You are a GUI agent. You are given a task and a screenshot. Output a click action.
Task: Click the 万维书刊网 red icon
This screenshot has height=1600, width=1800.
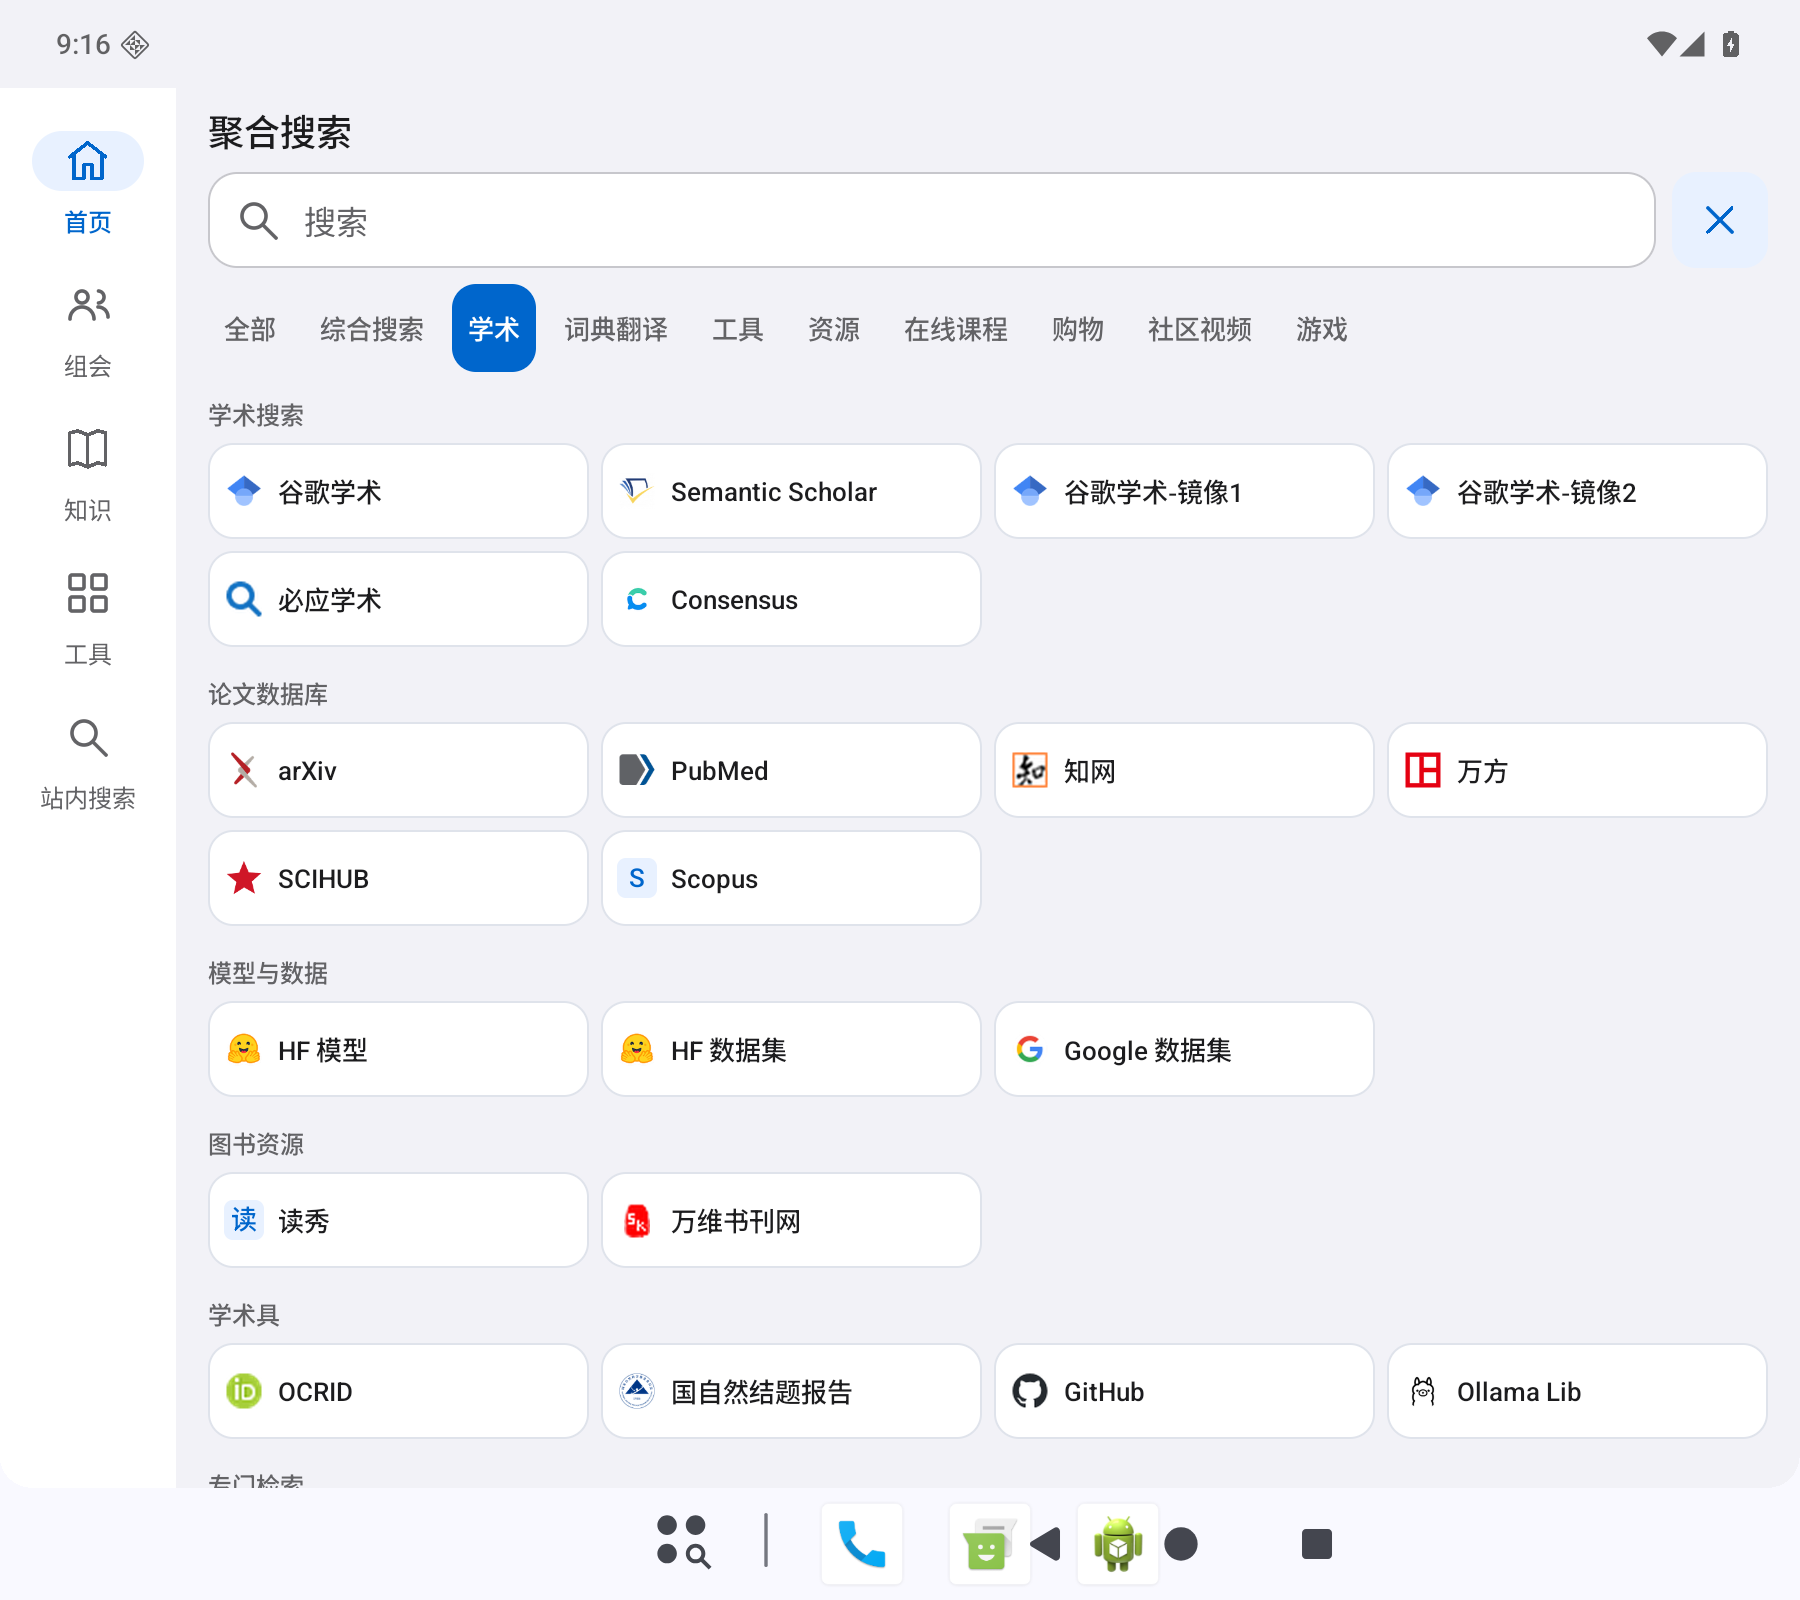click(x=636, y=1220)
